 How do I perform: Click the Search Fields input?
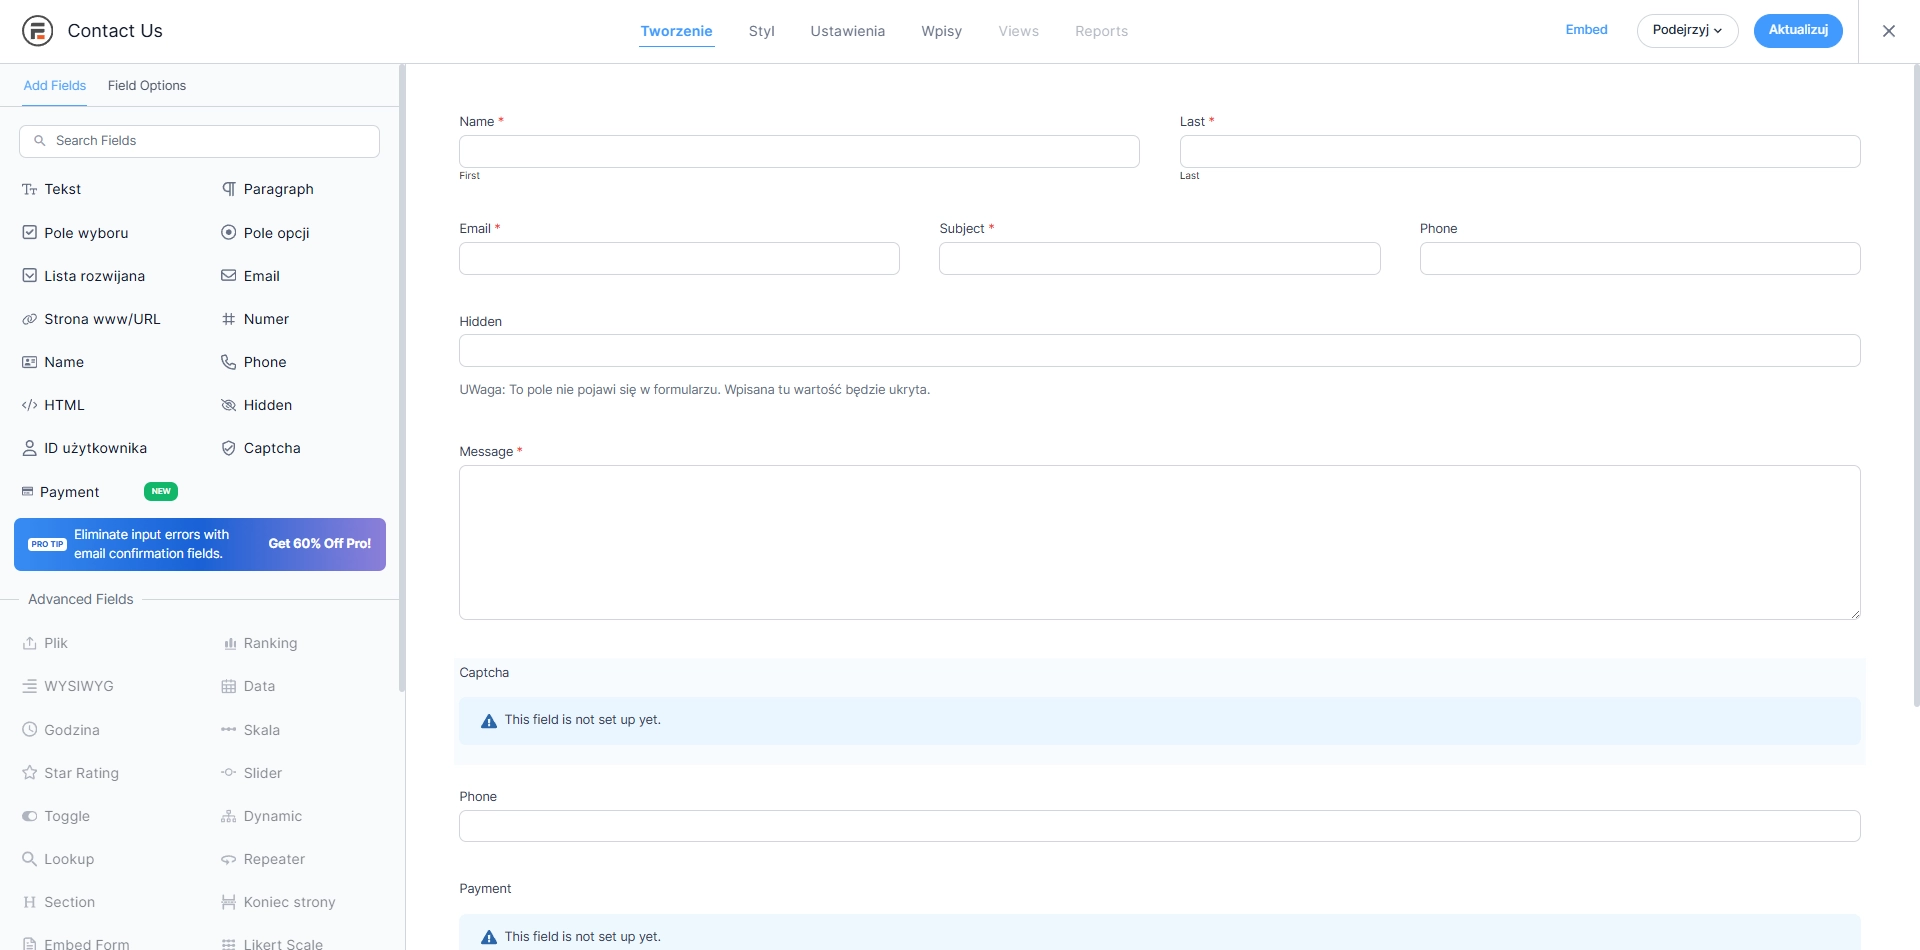click(199, 141)
